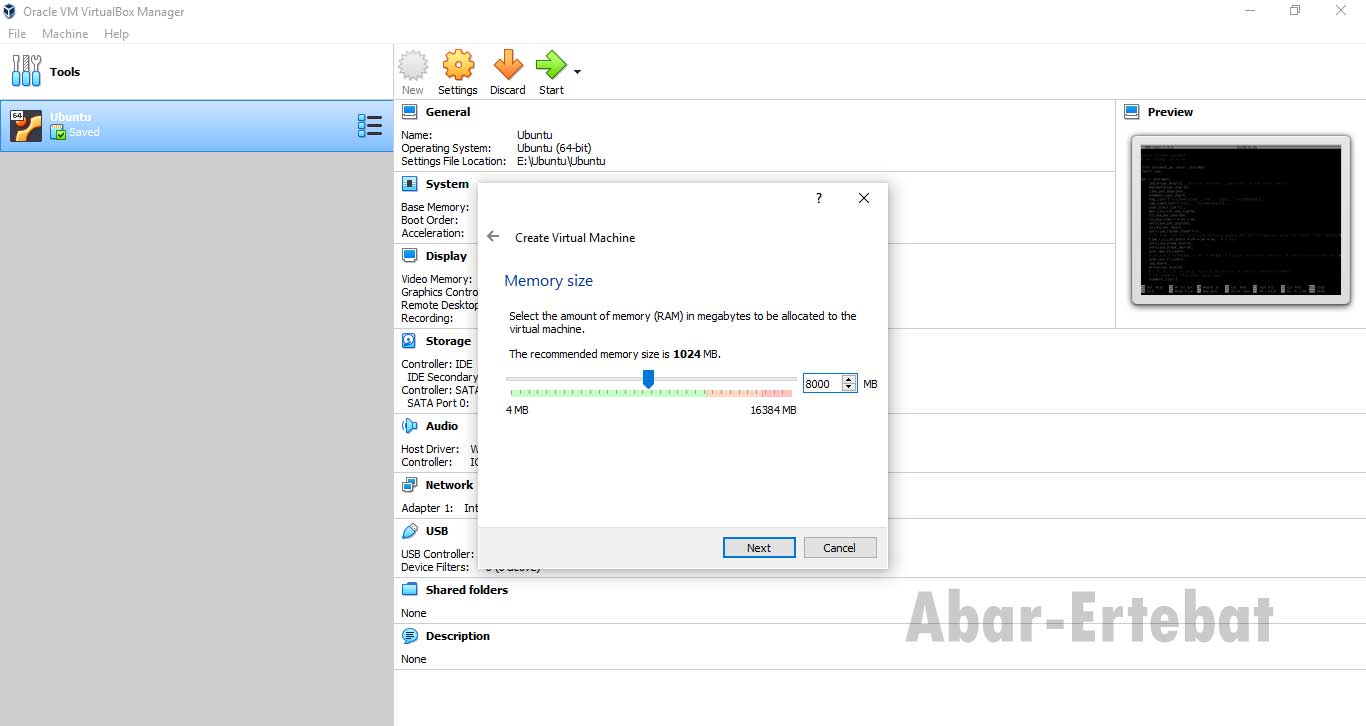Click the Description speech bubble icon

[409, 636]
